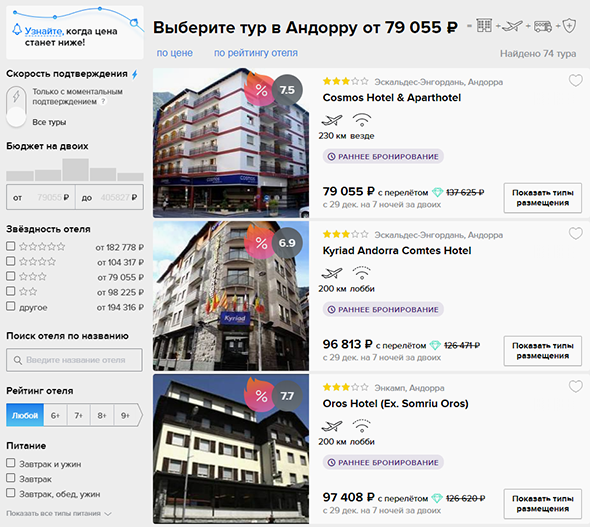Viewport: 590px width, 527px height.
Task: Click 'Раннее бронирование' tag on Oros Hotel
Action: 383,462
